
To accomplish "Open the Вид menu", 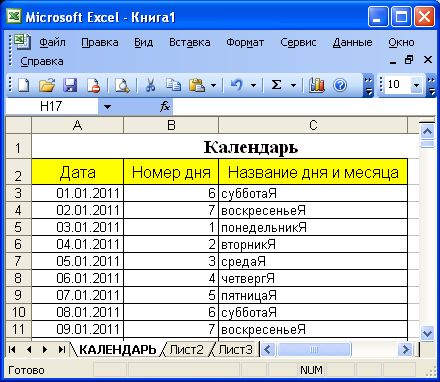I will coord(143,42).
